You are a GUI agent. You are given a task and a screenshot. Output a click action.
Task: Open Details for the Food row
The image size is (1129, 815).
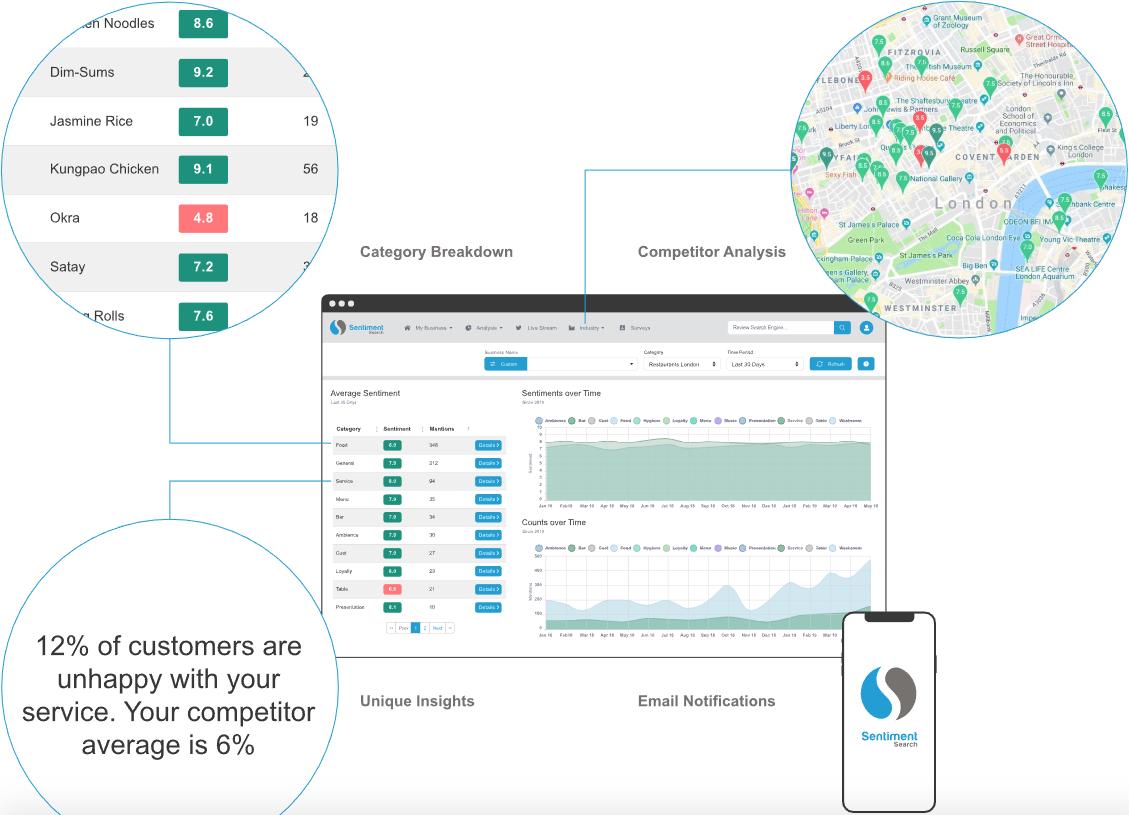tap(488, 446)
